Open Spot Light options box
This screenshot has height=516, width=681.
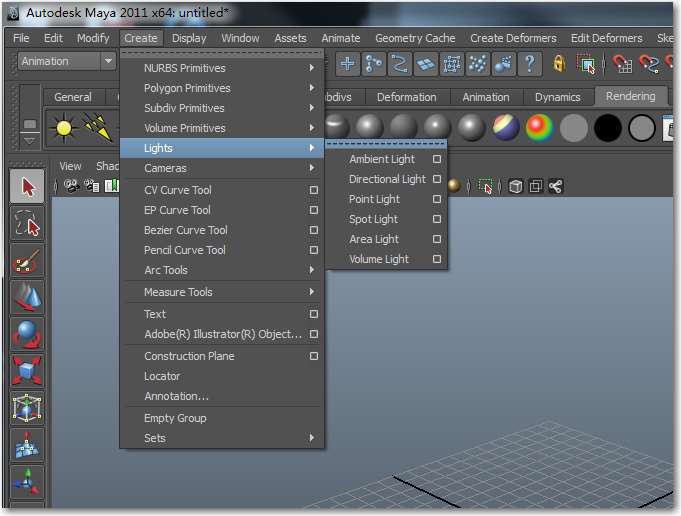pyautogui.click(x=437, y=219)
